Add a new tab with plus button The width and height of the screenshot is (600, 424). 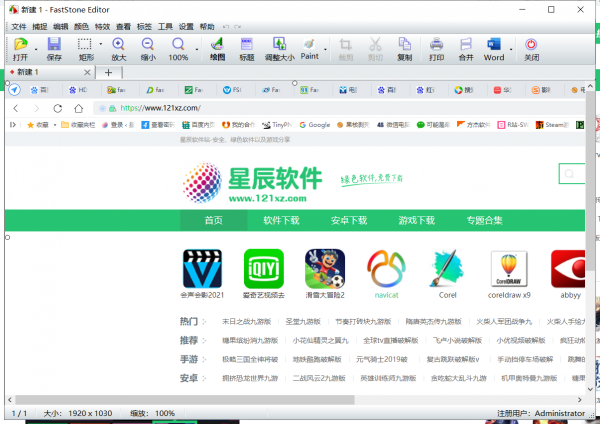pos(108,72)
